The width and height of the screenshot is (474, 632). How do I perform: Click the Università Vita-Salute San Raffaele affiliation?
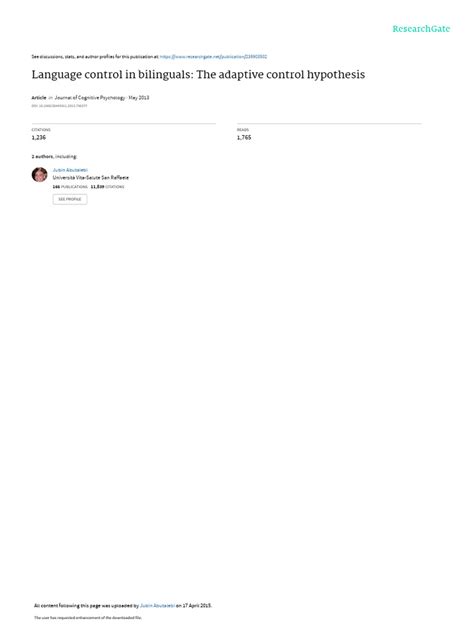pyautogui.click(x=91, y=178)
